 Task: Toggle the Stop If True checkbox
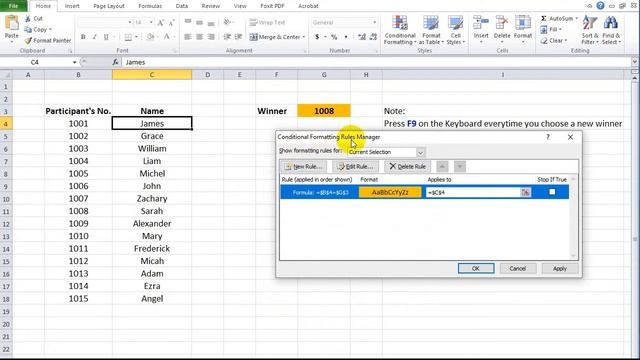point(552,192)
